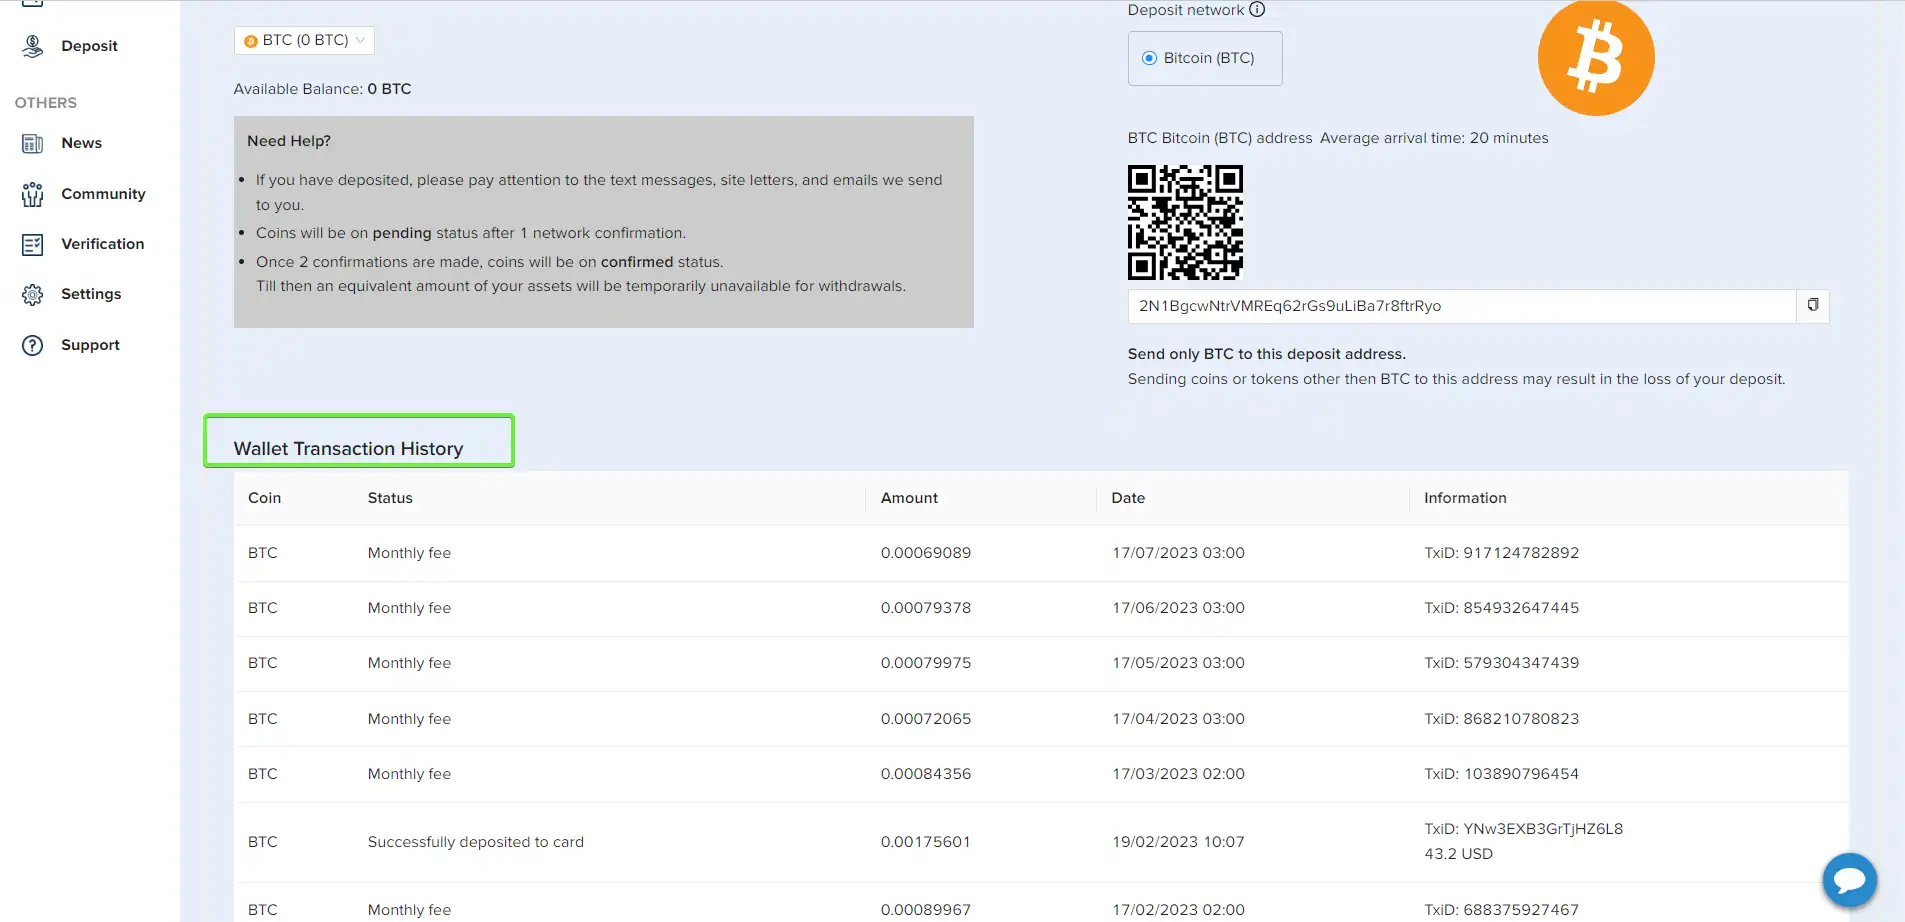1905x922 pixels.
Task: Click TxiD: 868210780823
Action: pyautogui.click(x=1502, y=719)
